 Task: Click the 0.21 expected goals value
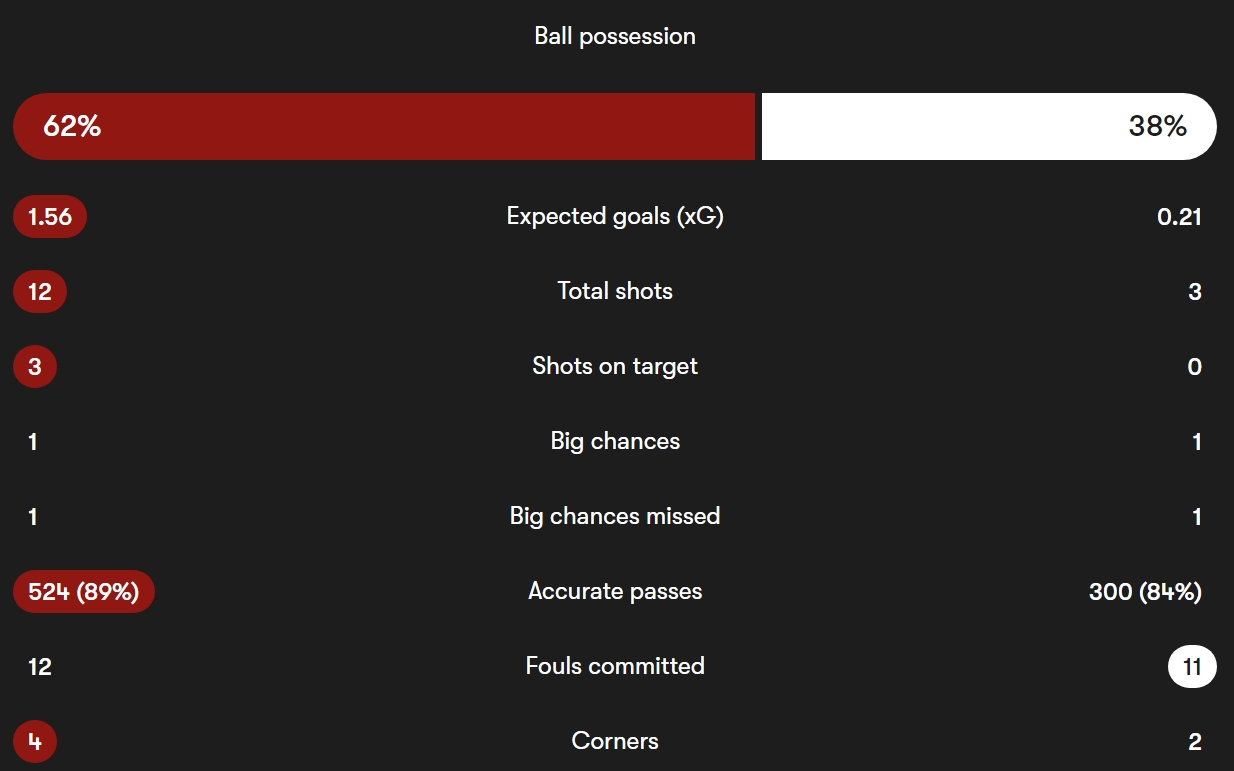click(x=1179, y=217)
